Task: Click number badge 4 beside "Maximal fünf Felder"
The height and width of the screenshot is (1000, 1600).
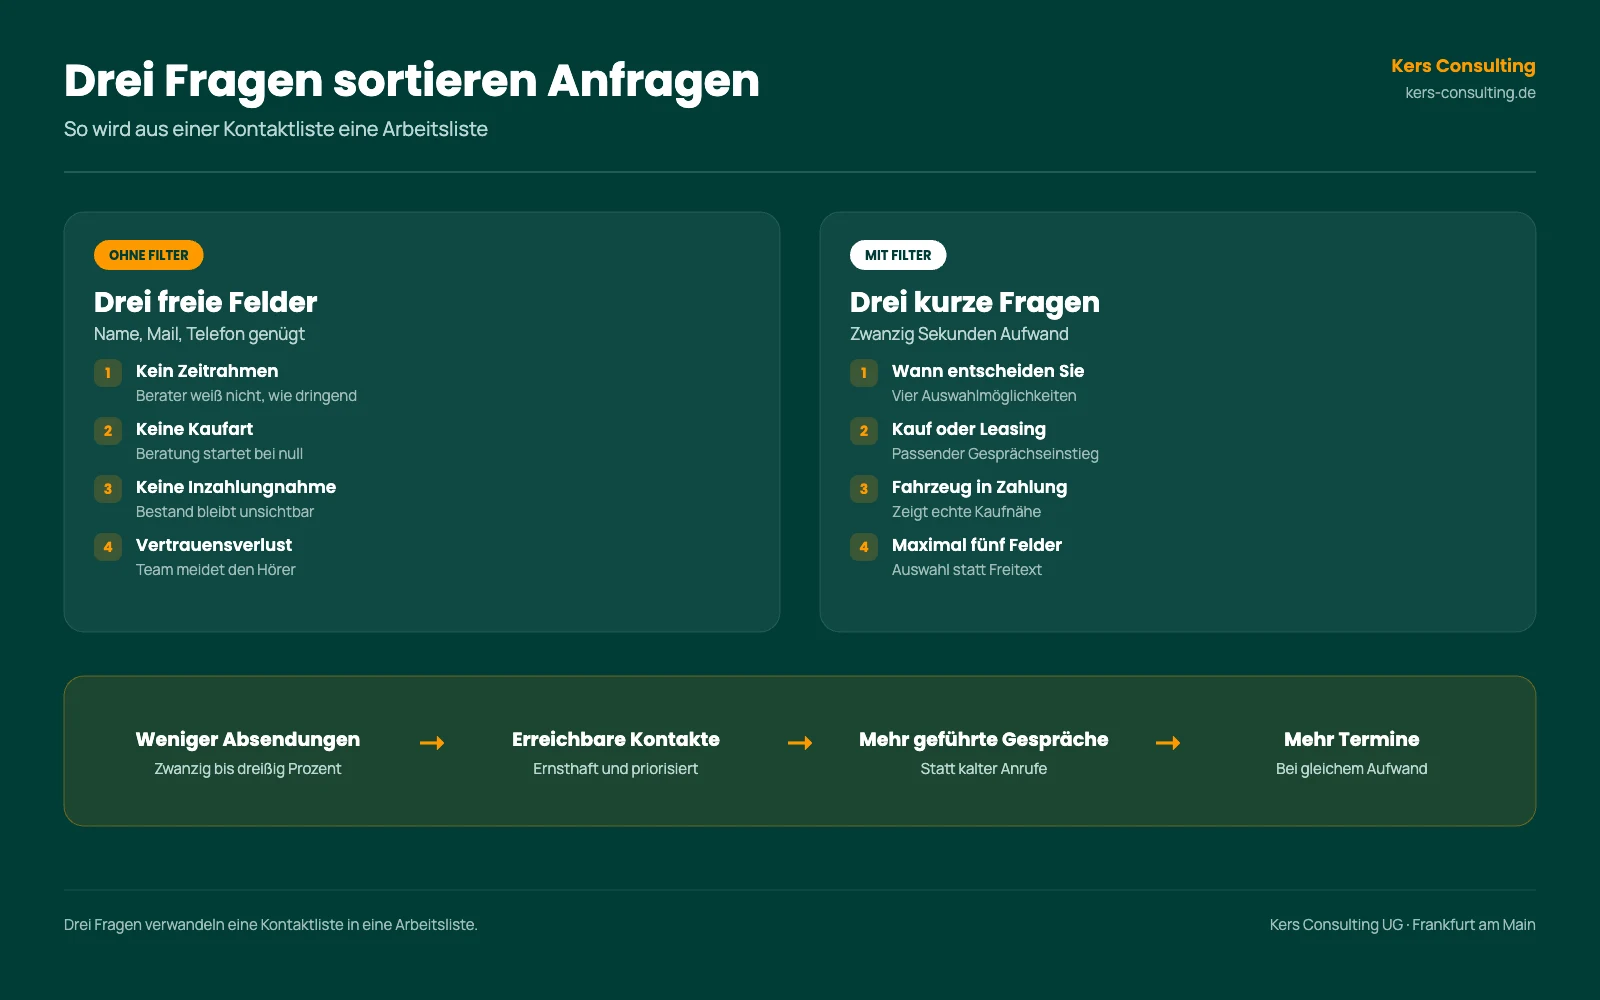Action: tap(864, 547)
